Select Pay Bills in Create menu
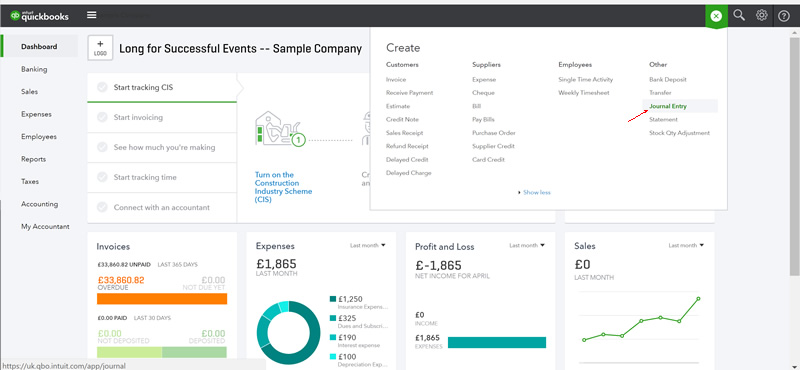The width and height of the screenshot is (800, 370). (483, 119)
